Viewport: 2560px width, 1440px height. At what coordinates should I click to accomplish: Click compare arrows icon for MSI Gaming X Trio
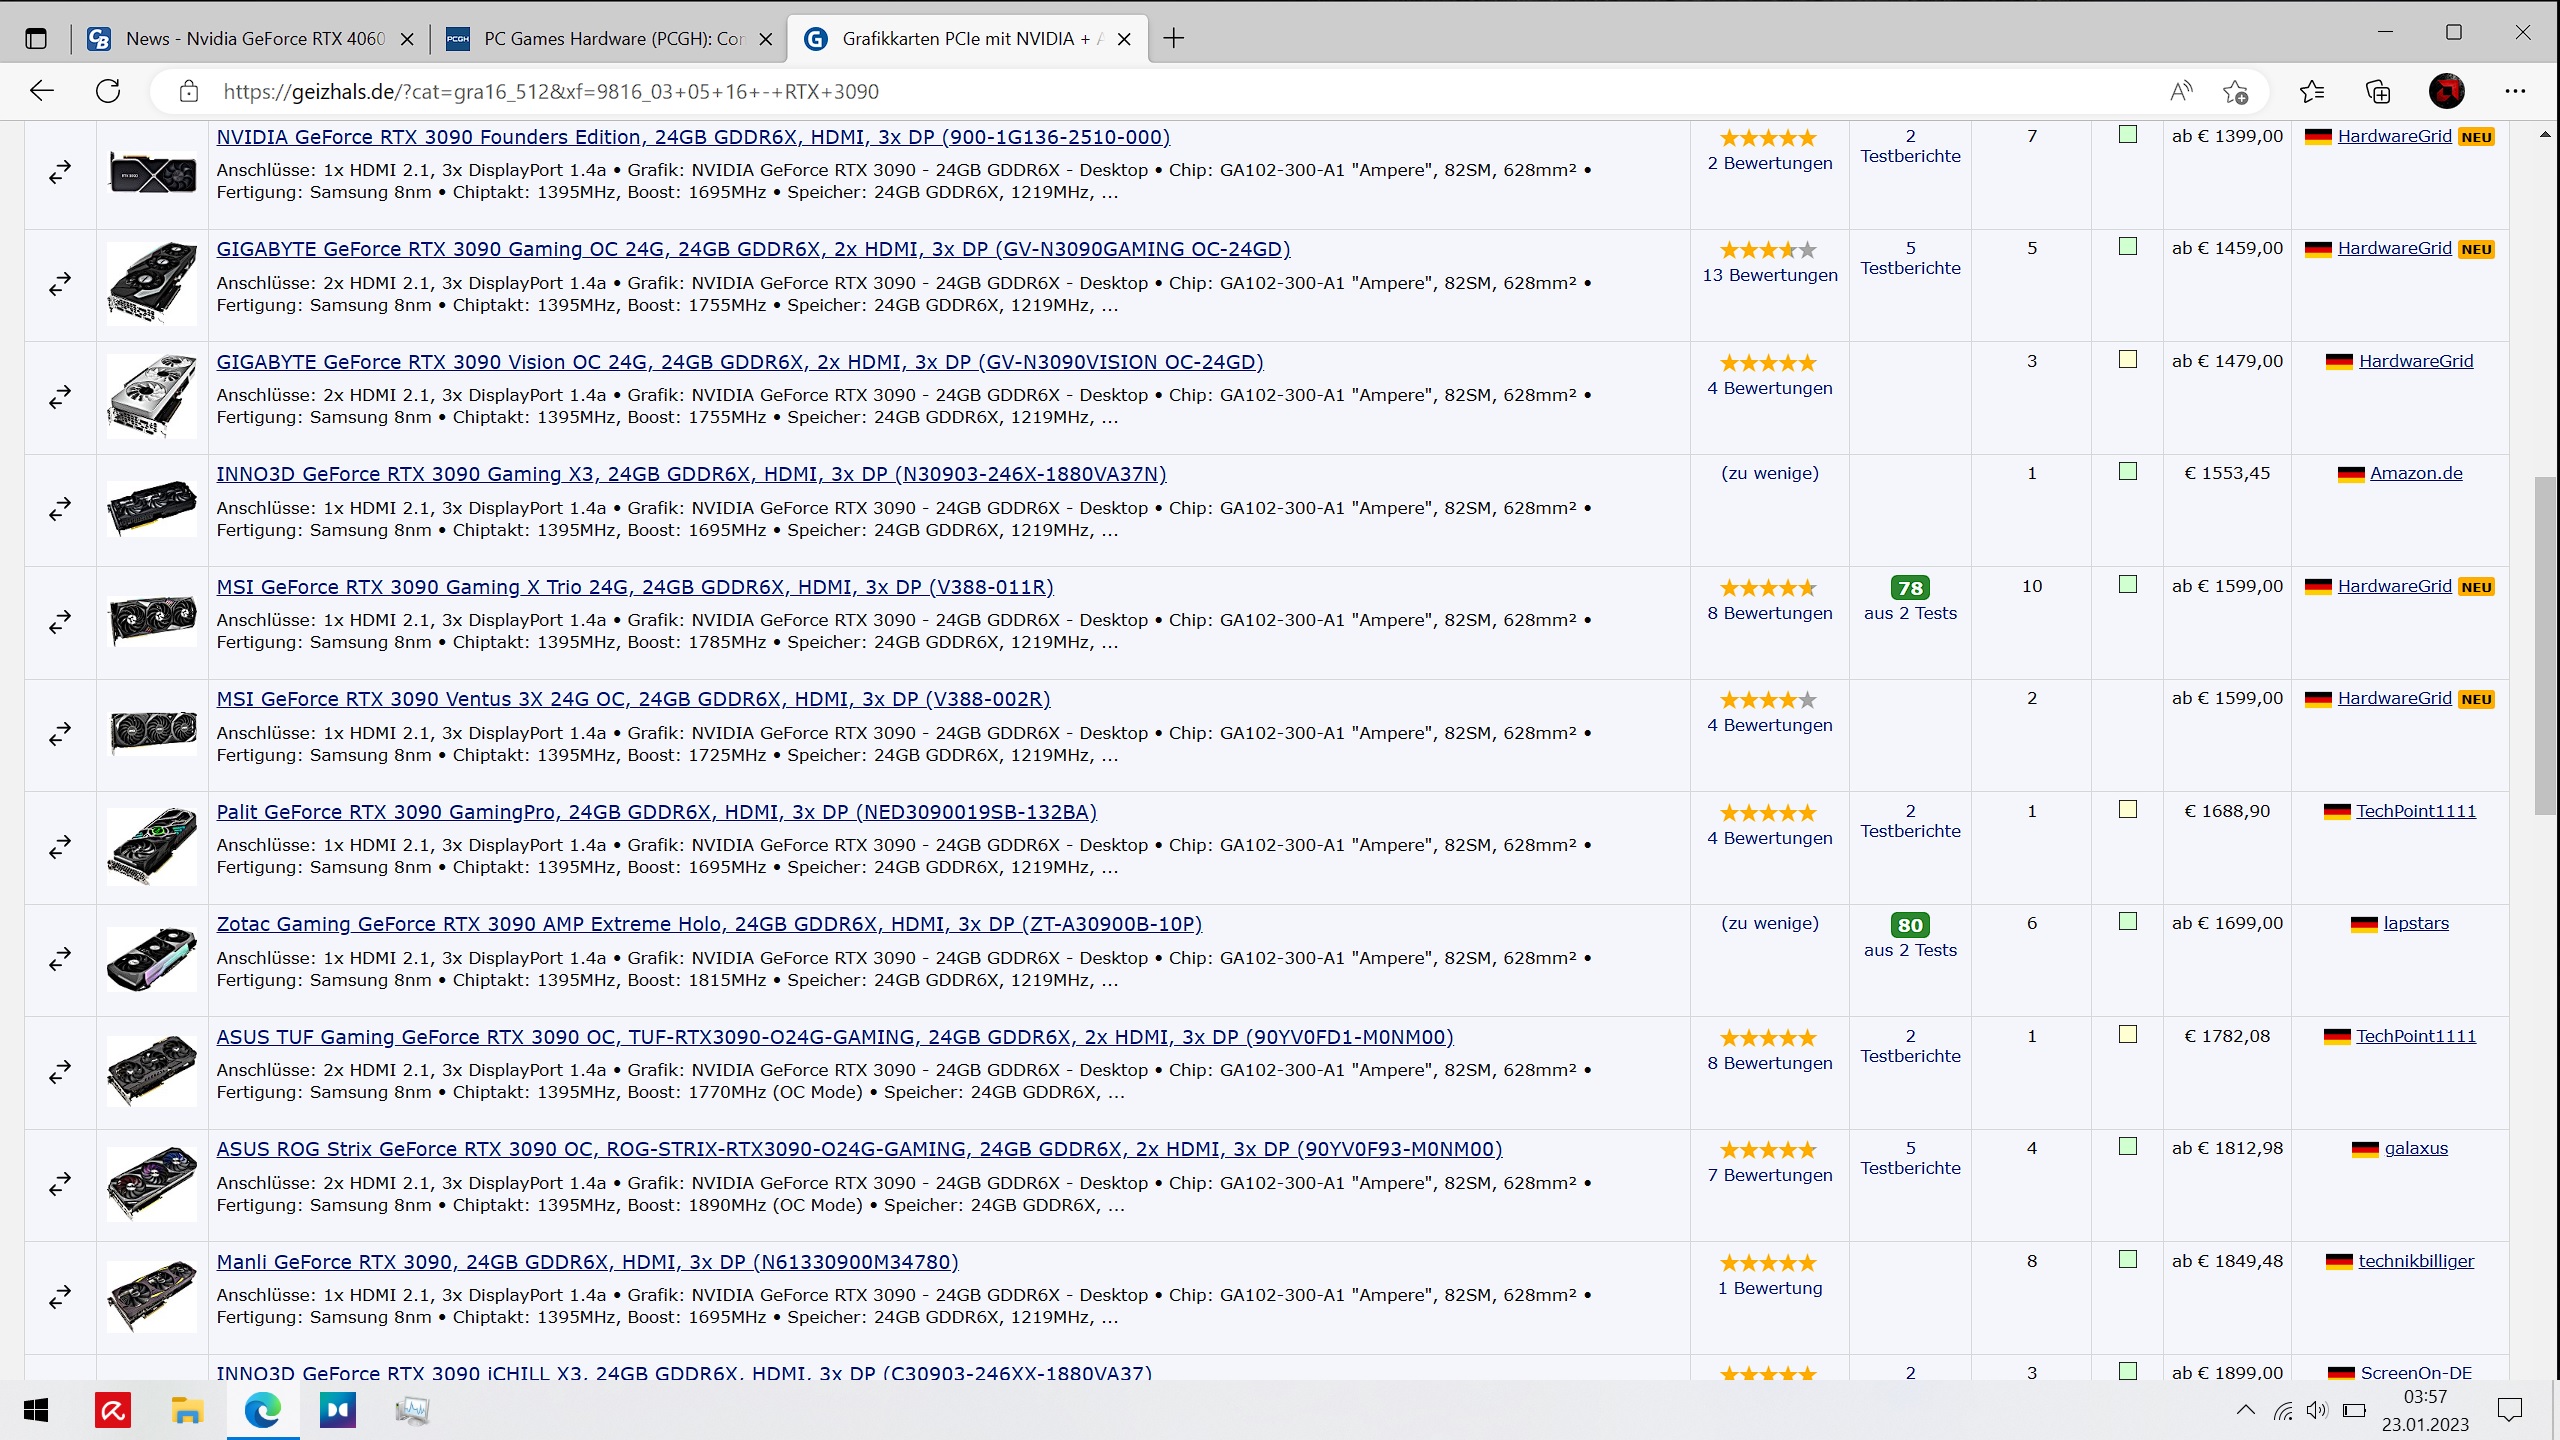pyautogui.click(x=60, y=622)
